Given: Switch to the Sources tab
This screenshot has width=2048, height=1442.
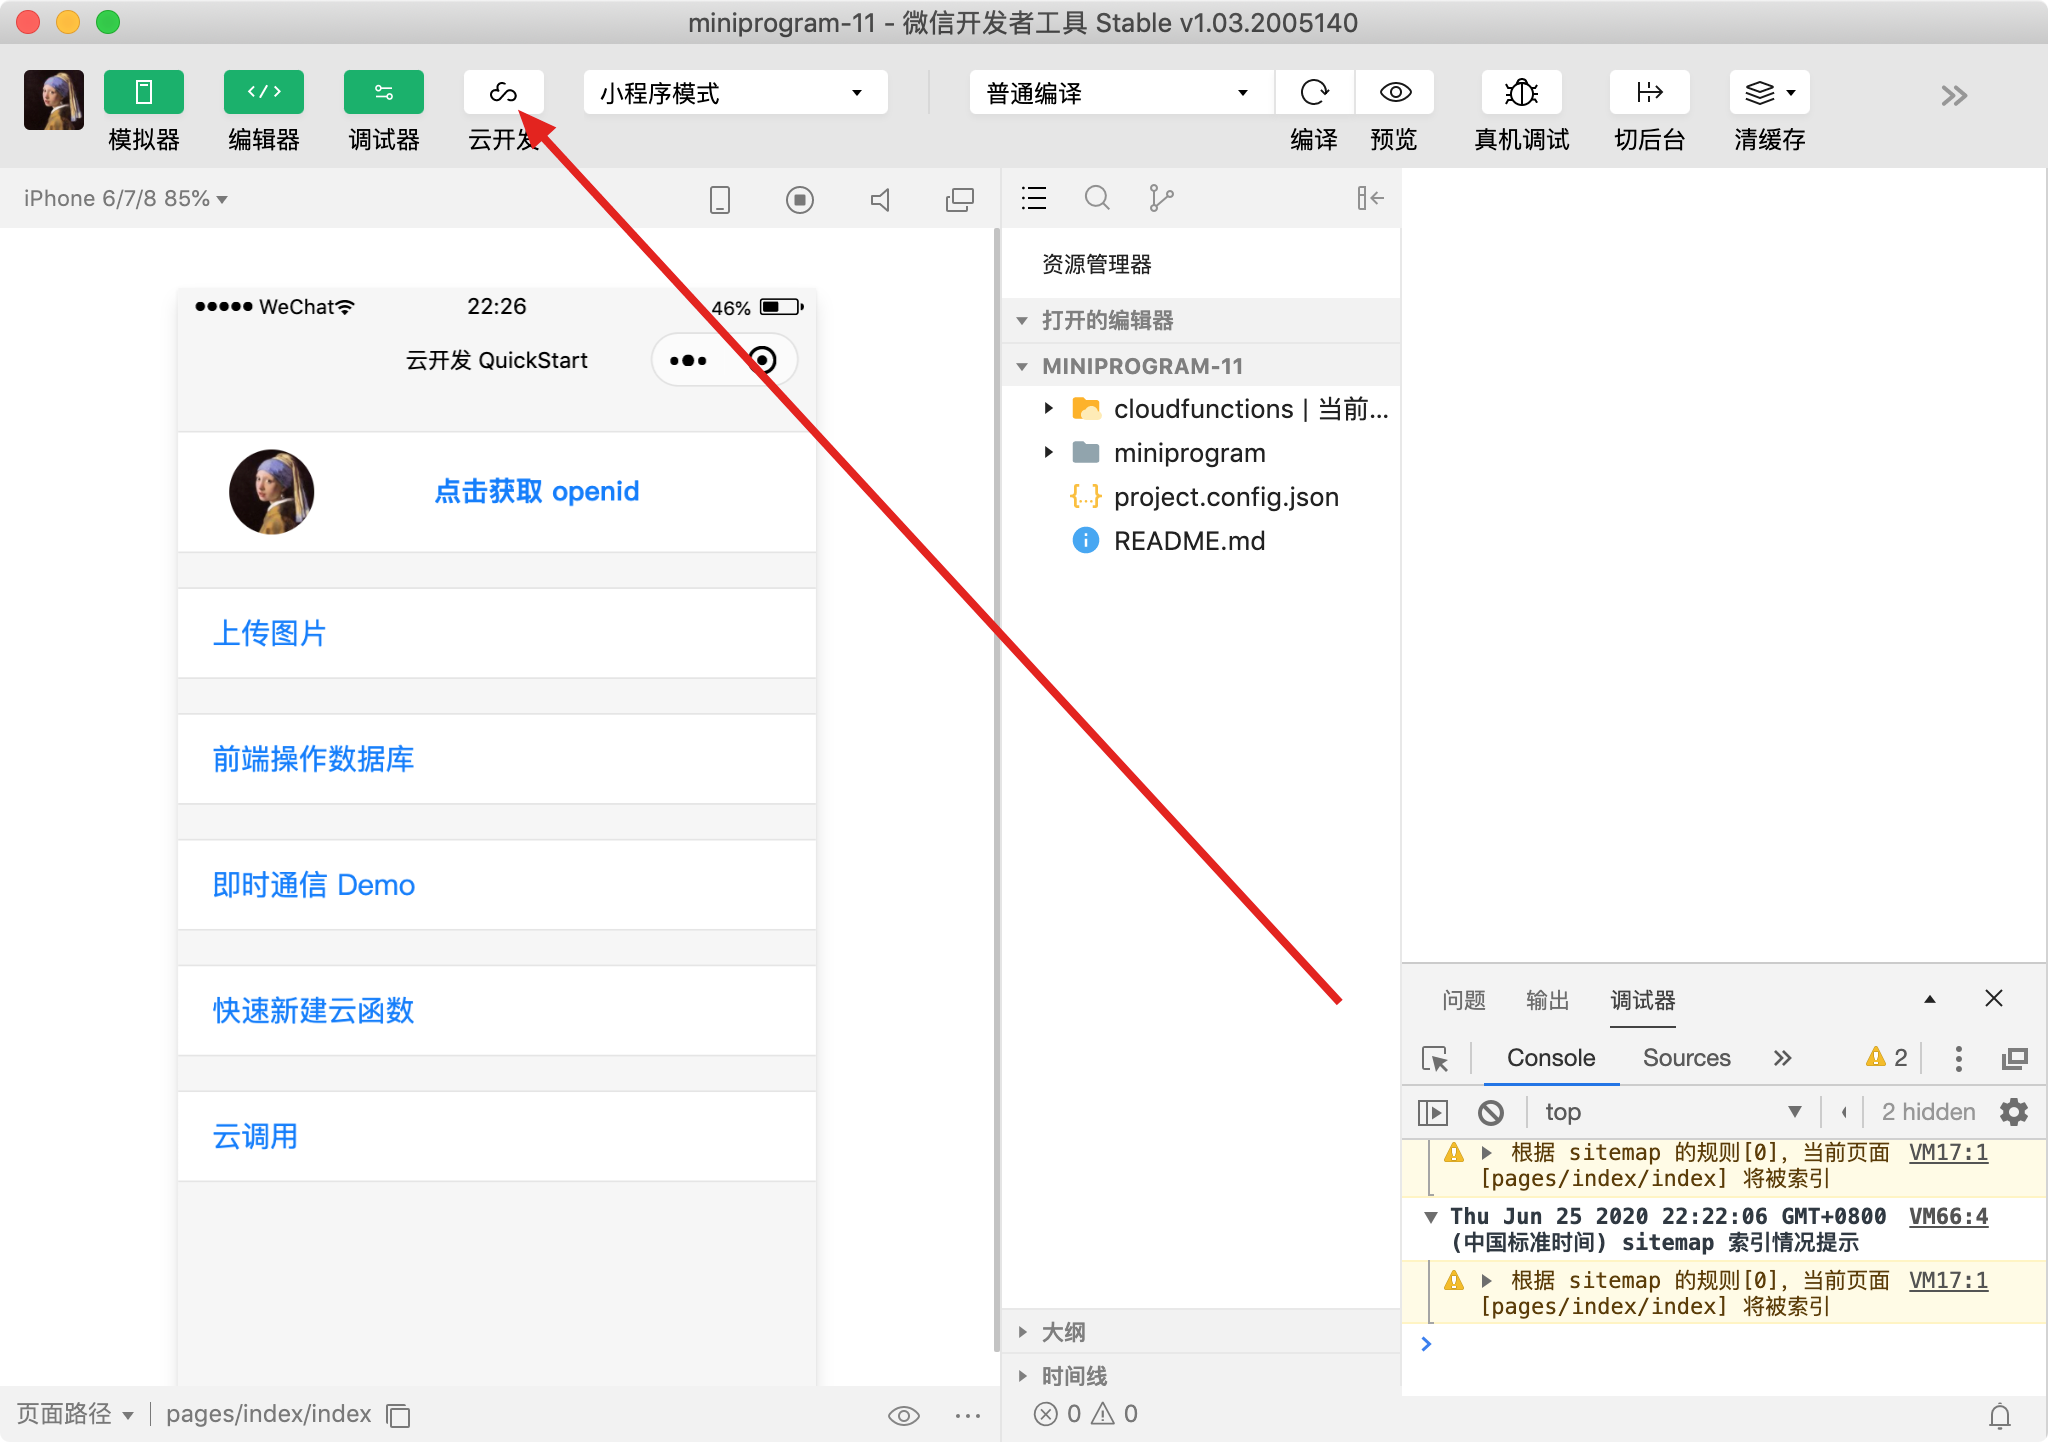Looking at the screenshot, I should tap(1686, 1058).
